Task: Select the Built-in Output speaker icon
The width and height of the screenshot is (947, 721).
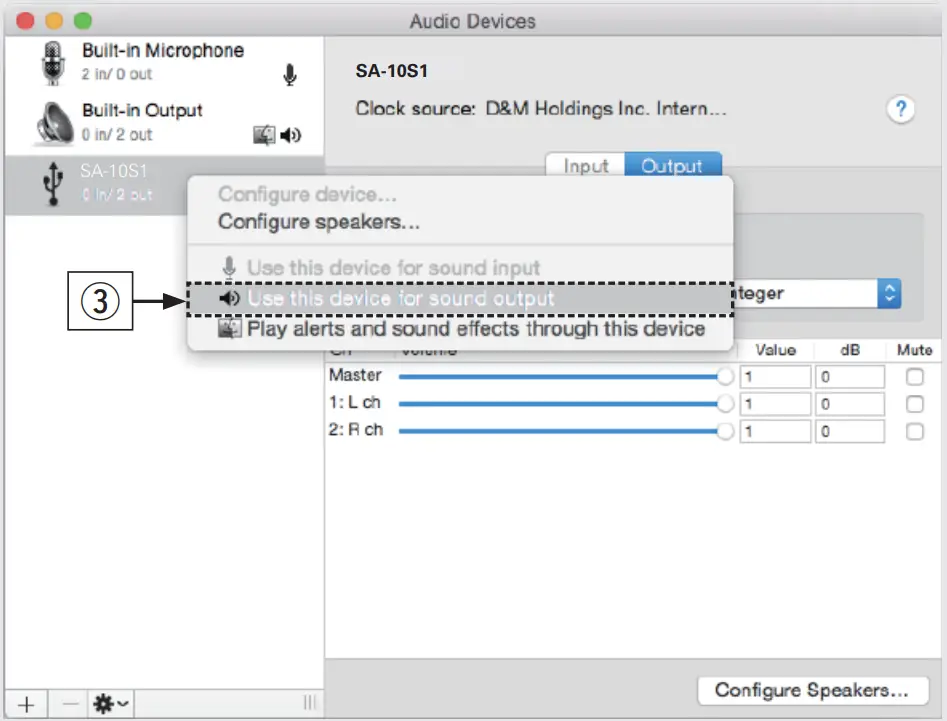Action: pyautogui.click(x=54, y=123)
